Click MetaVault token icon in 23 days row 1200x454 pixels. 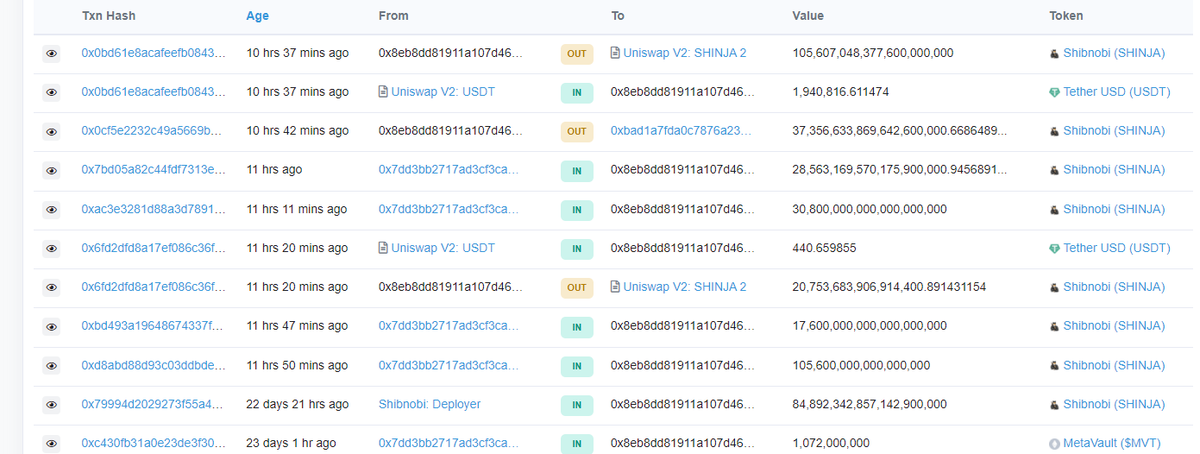click(1054, 443)
